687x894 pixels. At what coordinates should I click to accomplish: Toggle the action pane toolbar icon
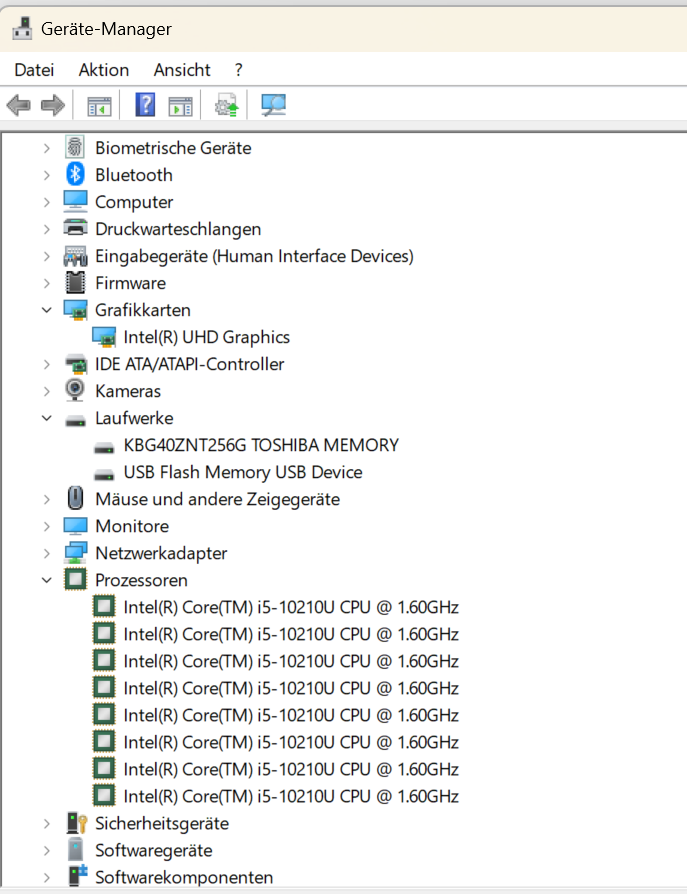181,107
